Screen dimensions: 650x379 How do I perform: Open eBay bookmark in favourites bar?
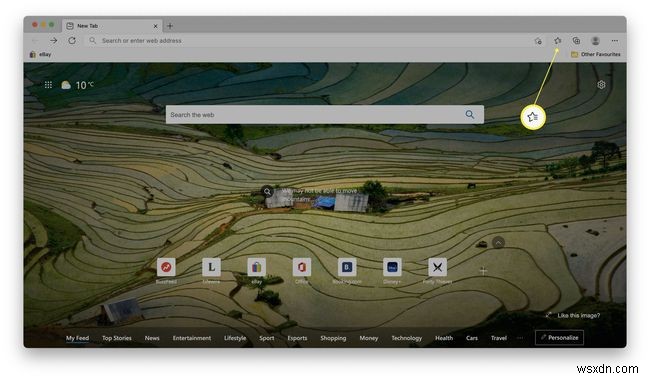(41, 54)
